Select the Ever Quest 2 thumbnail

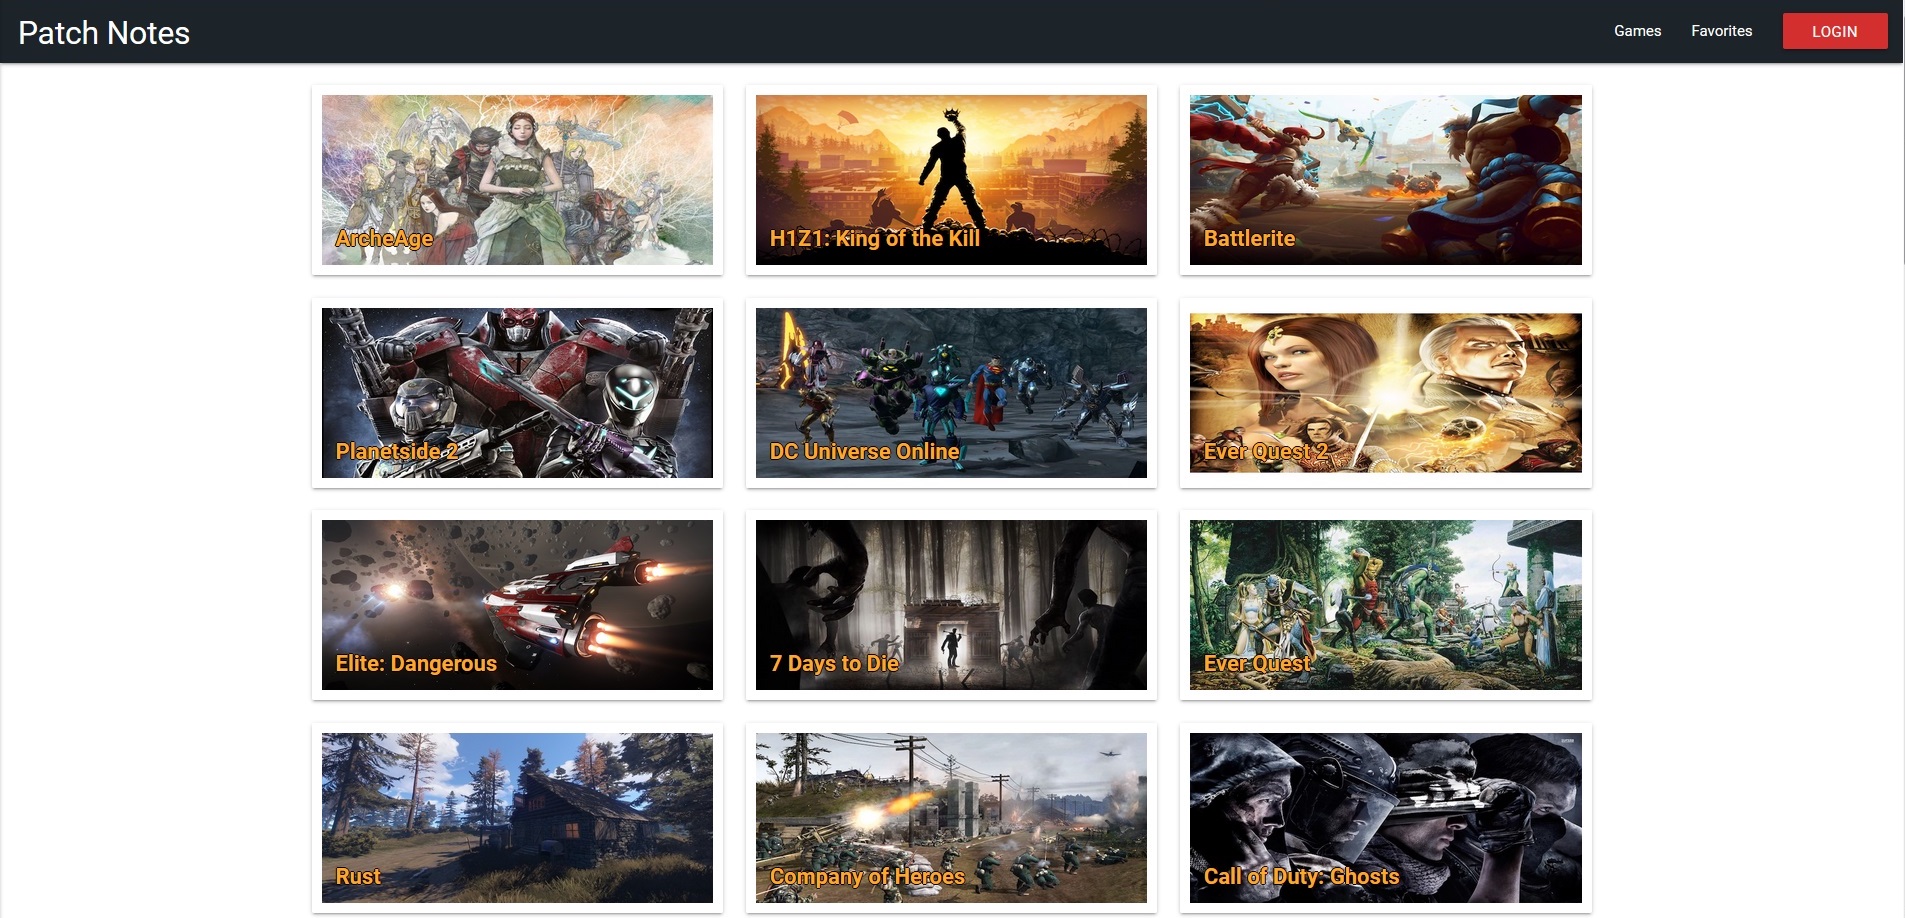(1385, 393)
